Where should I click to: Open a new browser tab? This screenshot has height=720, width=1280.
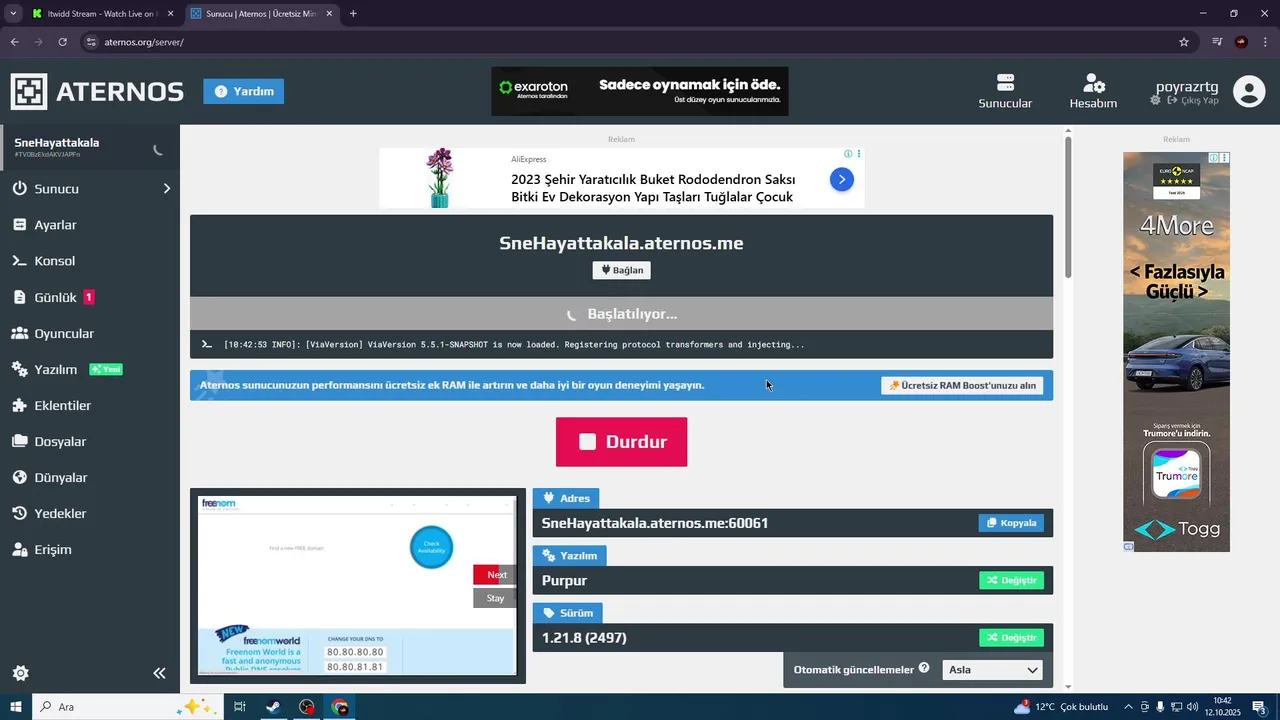pos(353,14)
